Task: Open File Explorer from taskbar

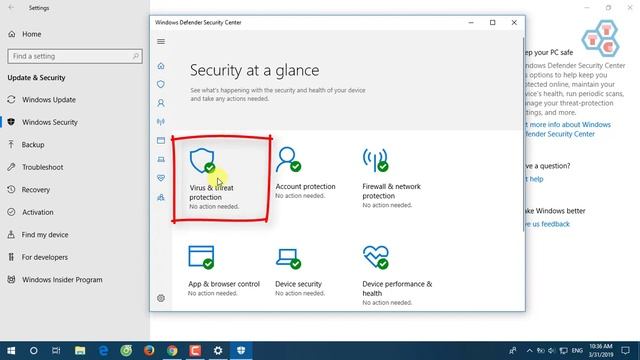Action: coord(80,351)
